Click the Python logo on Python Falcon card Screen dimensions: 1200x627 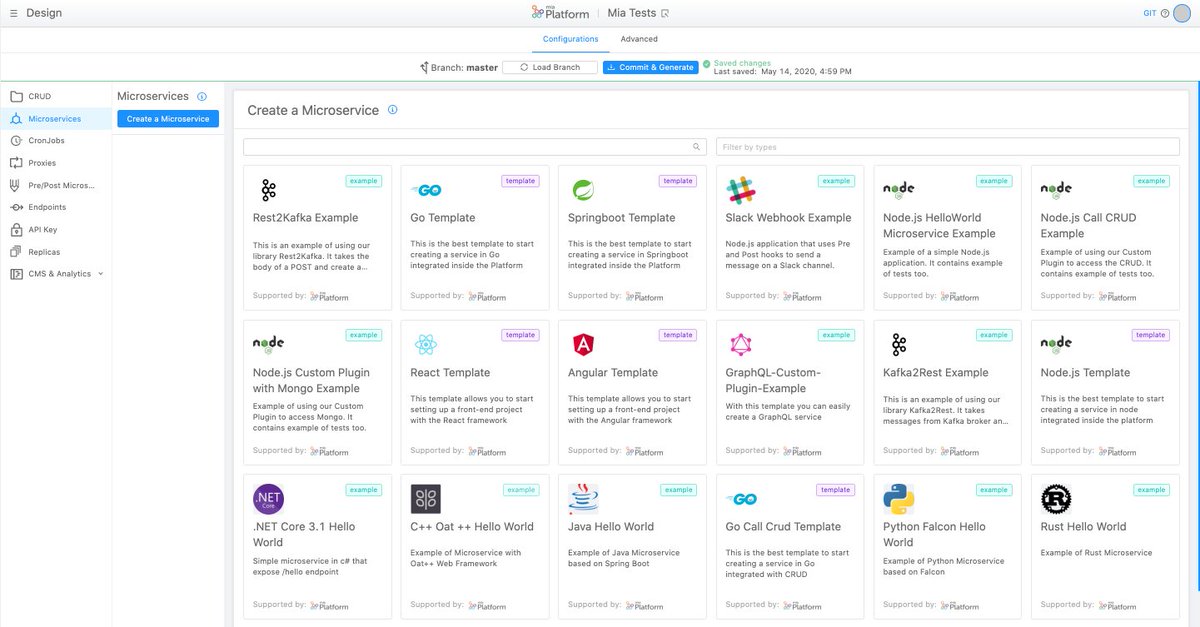tap(899, 498)
